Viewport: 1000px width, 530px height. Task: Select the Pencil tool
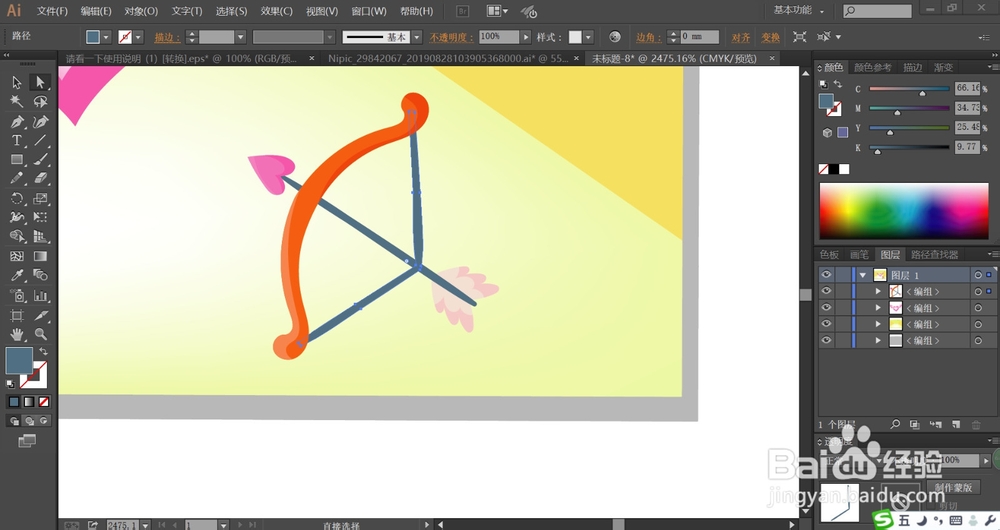pyautogui.click(x=17, y=179)
